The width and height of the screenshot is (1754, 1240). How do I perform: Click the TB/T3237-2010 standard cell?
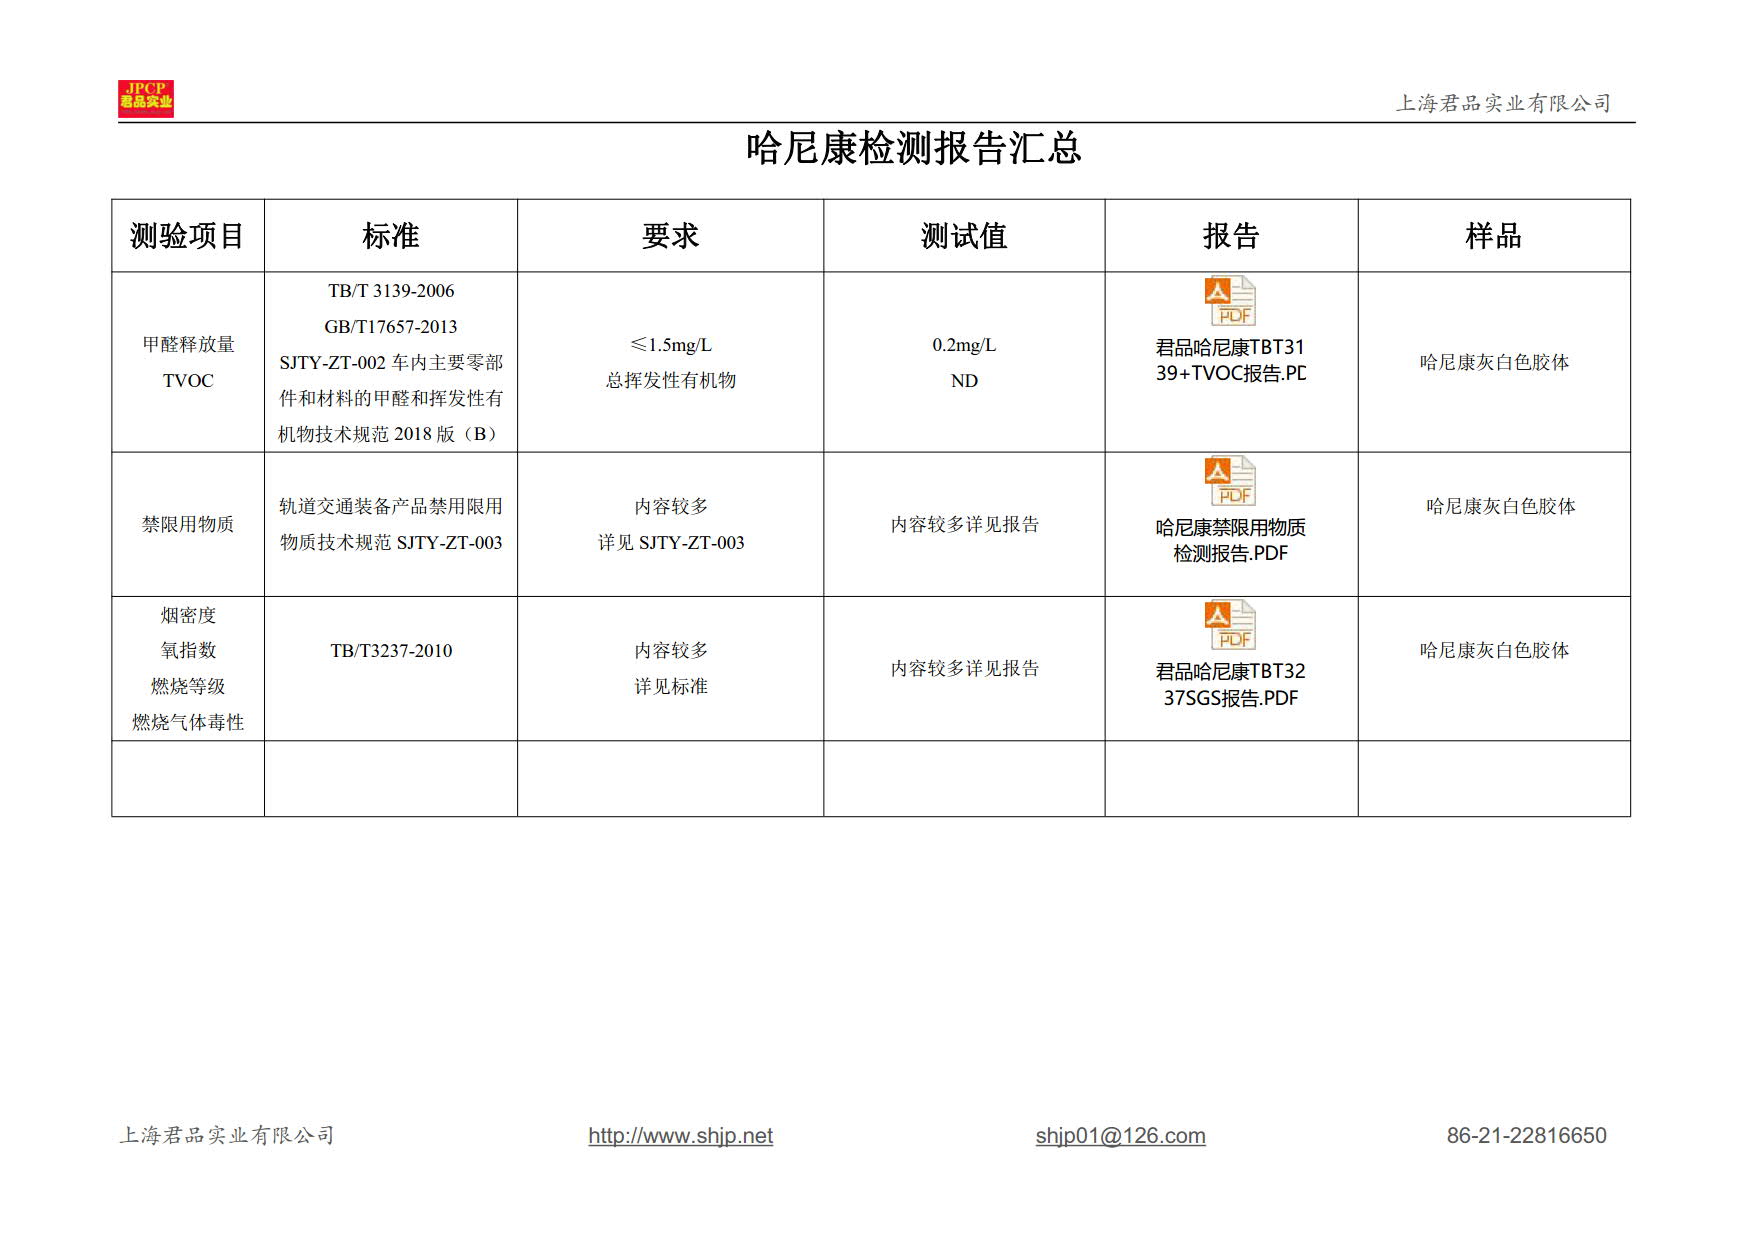391,651
